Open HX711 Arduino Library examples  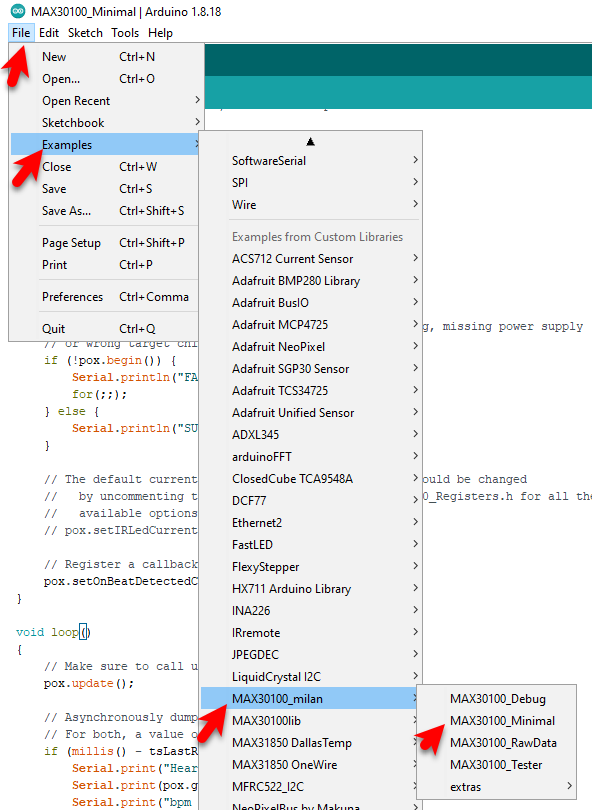tap(310, 589)
